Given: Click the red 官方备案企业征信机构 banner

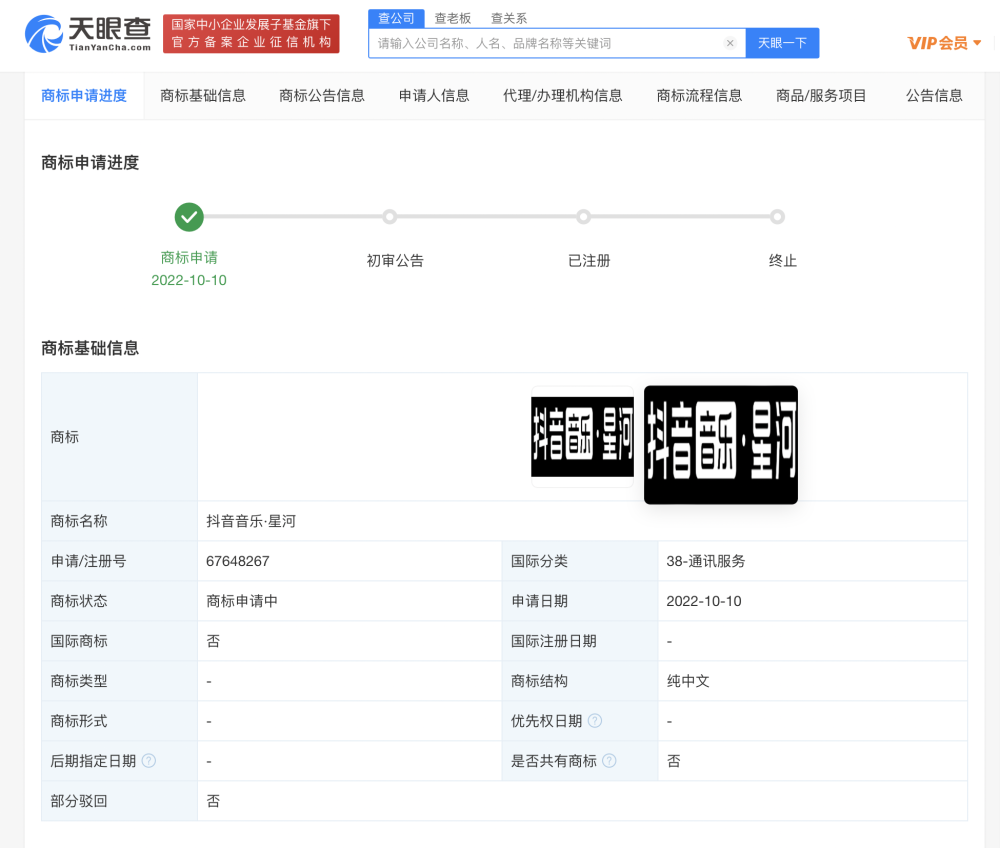Looking at the screenshot, I should pos(251,34).
